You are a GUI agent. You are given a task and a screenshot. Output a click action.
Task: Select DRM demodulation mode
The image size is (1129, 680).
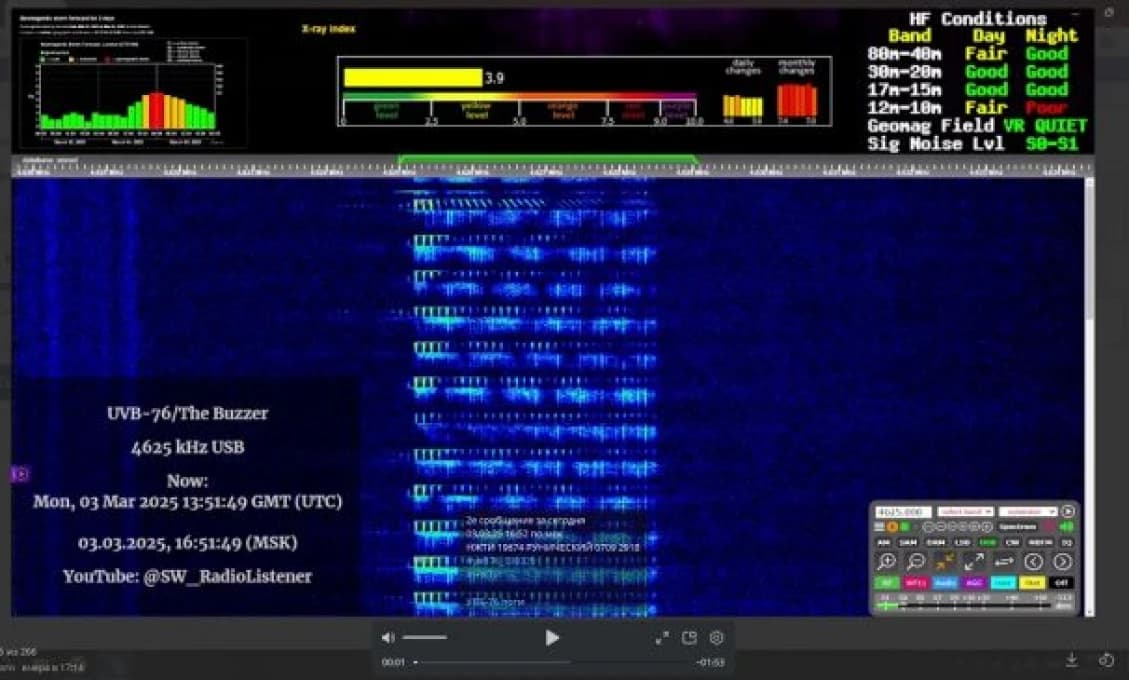click(935, 542)
